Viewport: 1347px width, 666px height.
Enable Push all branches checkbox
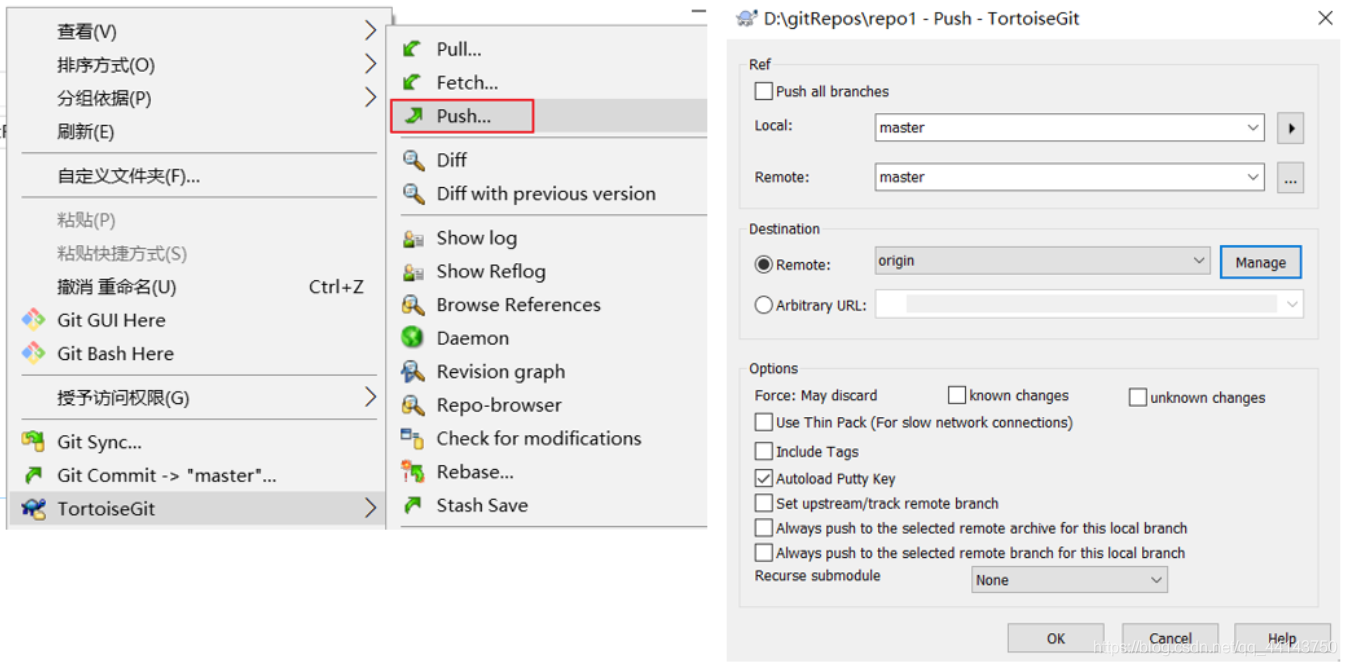(x=764, y=91)
